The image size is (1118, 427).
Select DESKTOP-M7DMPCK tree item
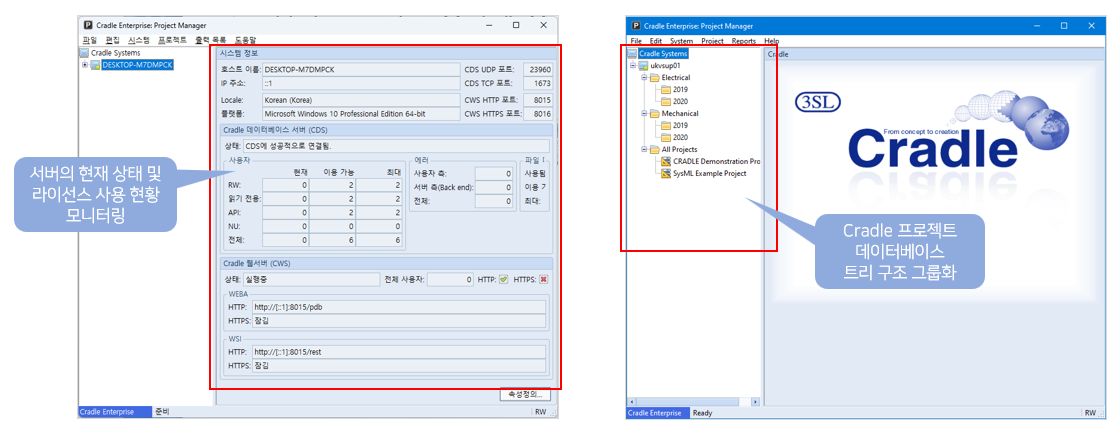point(137,65)
